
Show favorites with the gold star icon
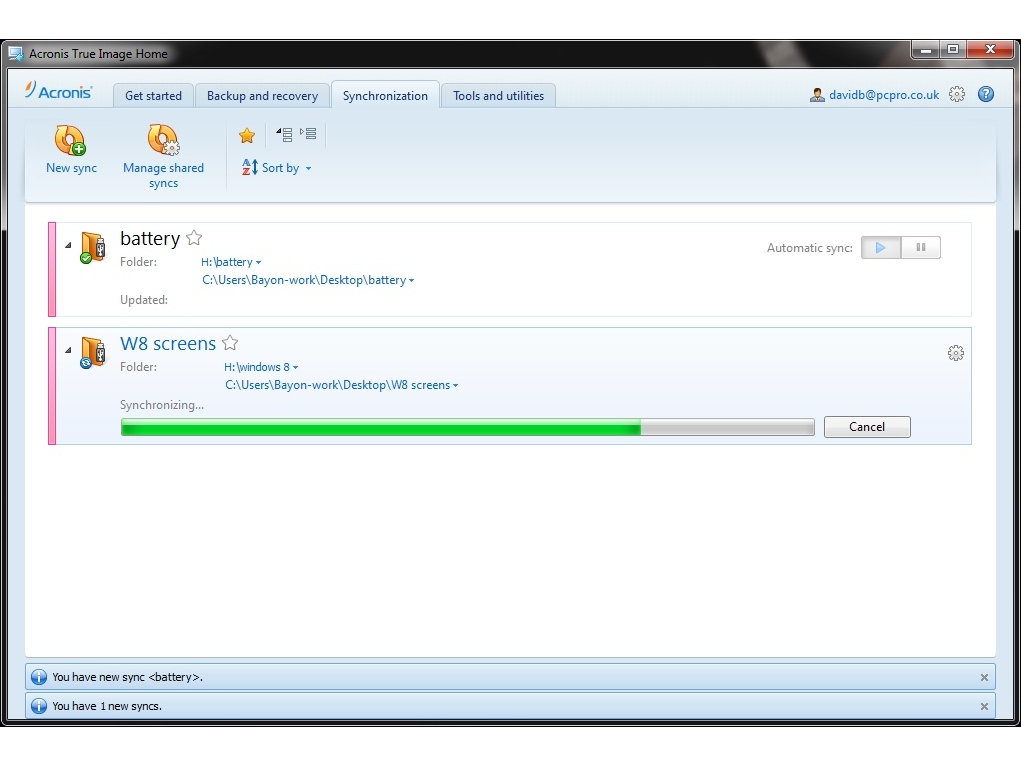tap(247, 135)
